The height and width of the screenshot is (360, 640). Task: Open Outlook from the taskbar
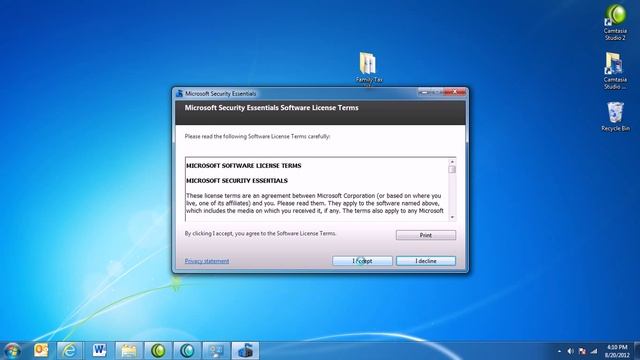[x=41, y=351]
